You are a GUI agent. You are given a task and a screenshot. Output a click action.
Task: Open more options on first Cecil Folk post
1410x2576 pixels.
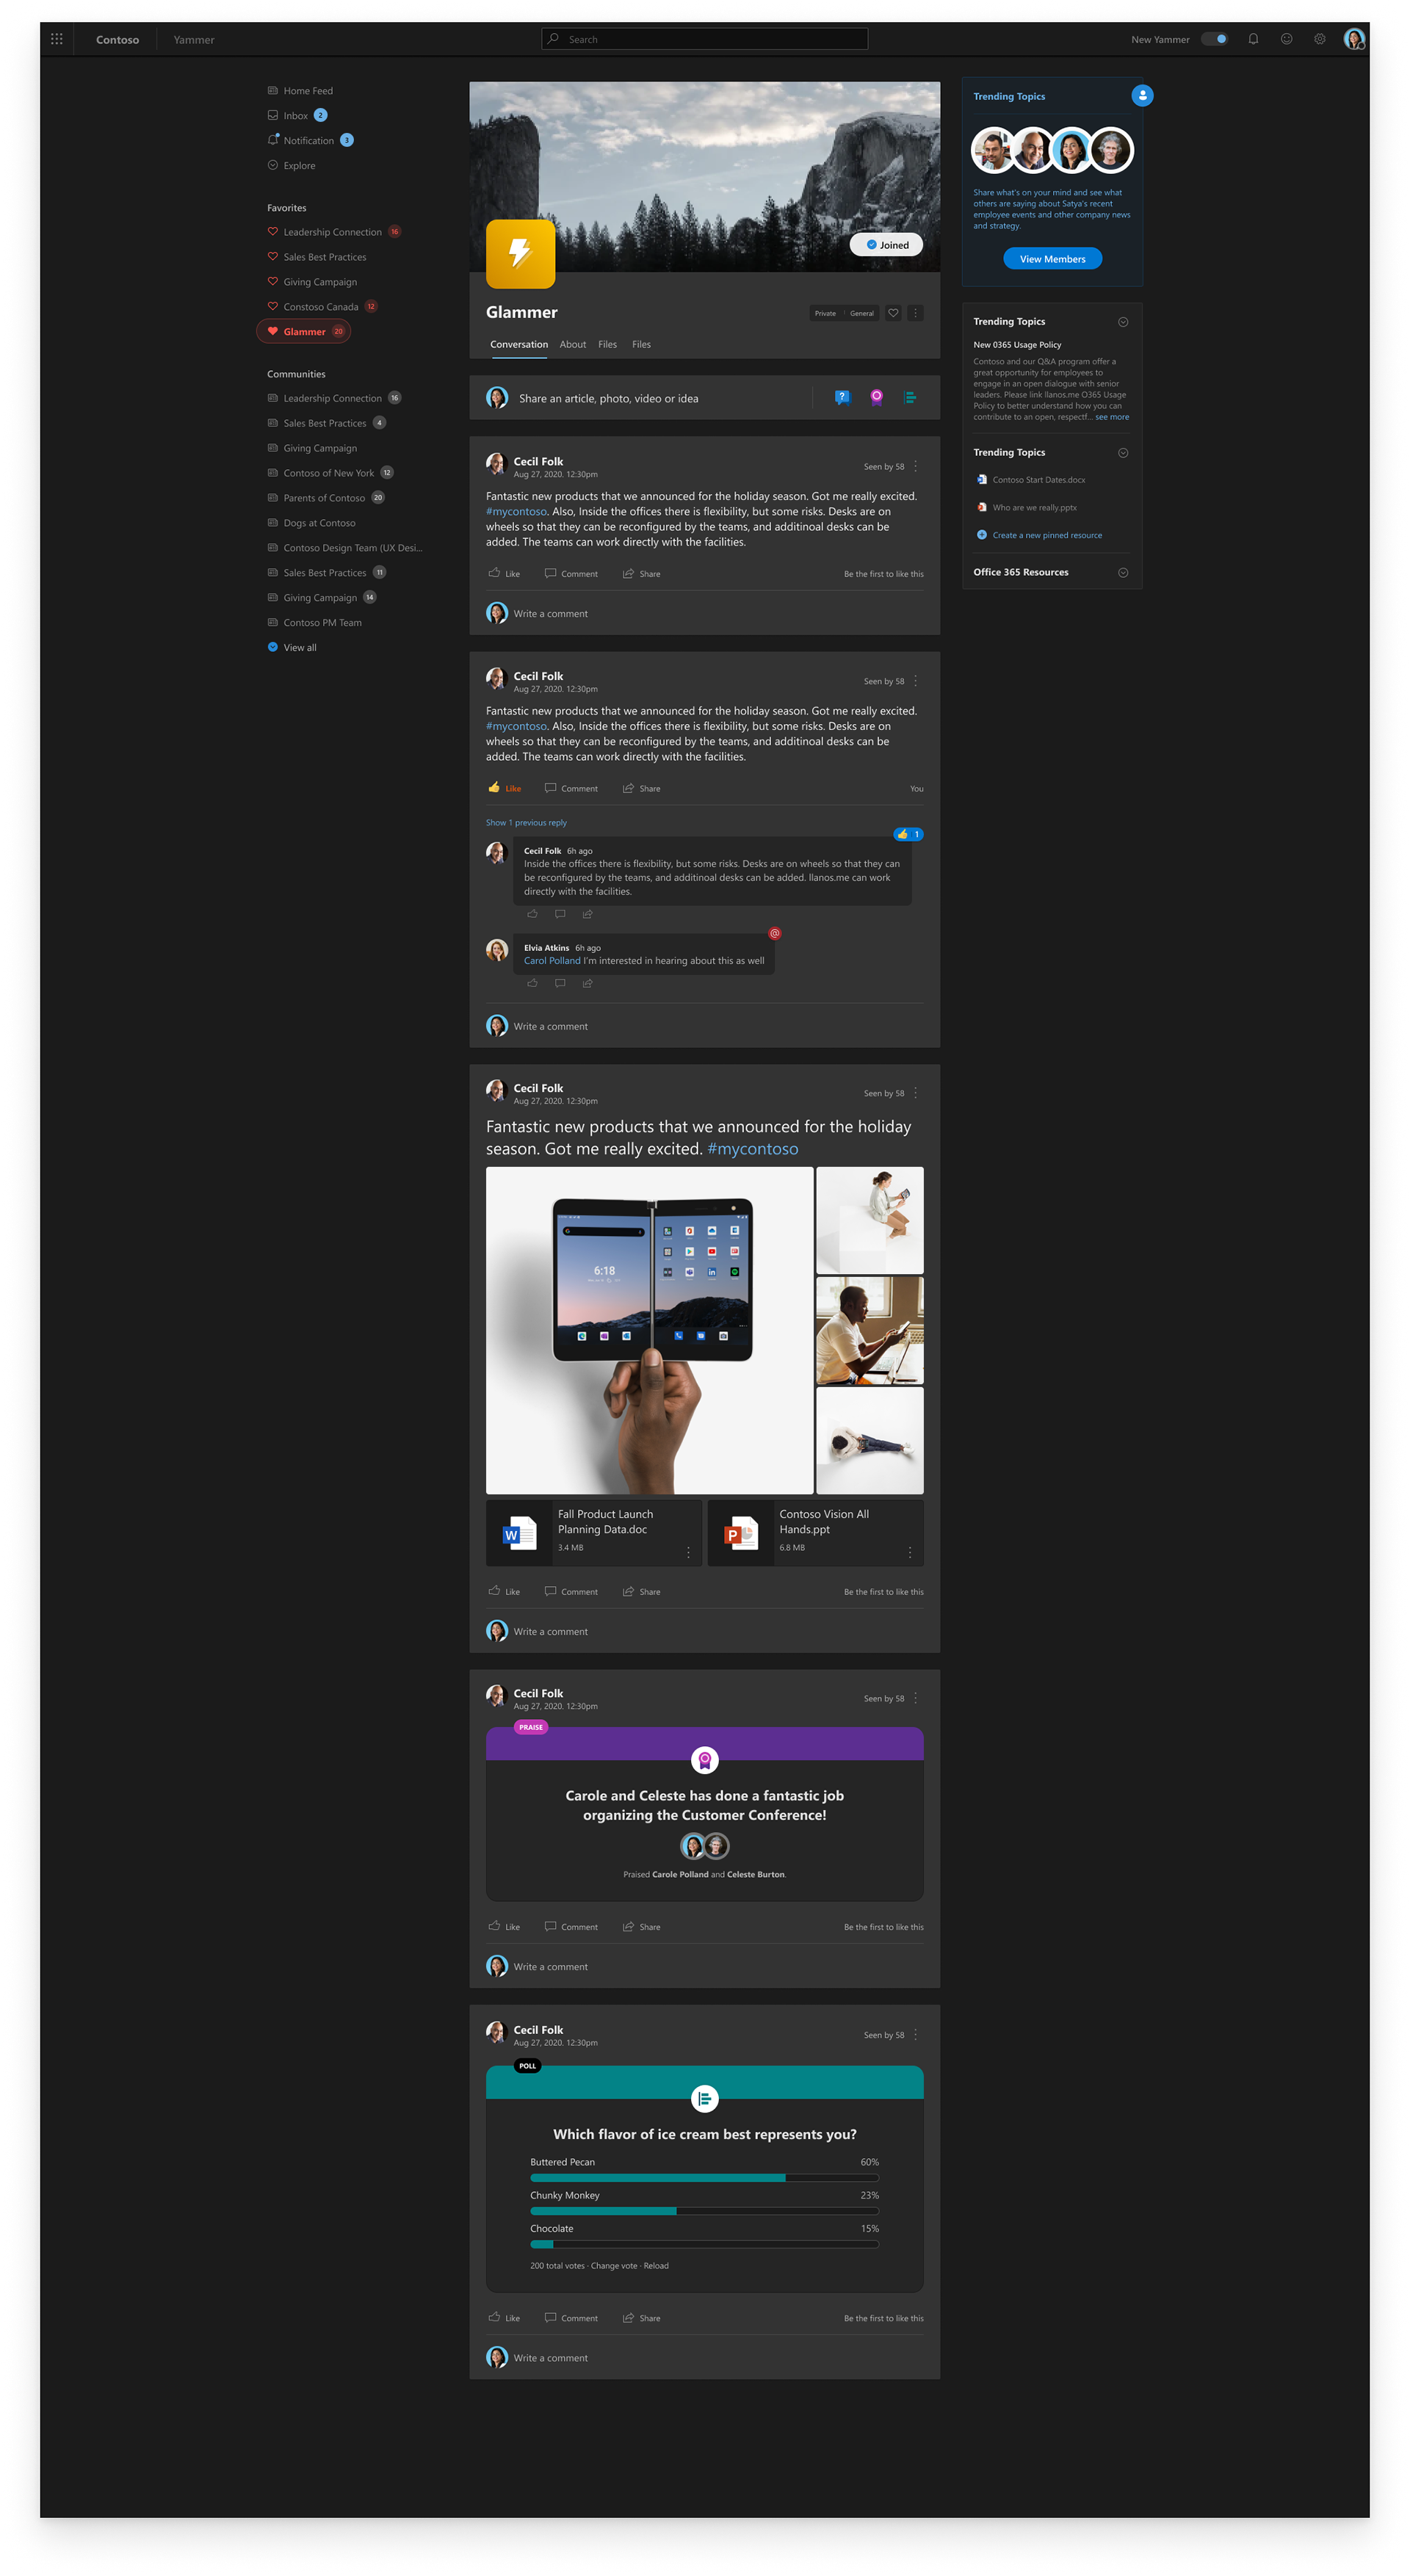pyautogui.click(x=915, y=466)
